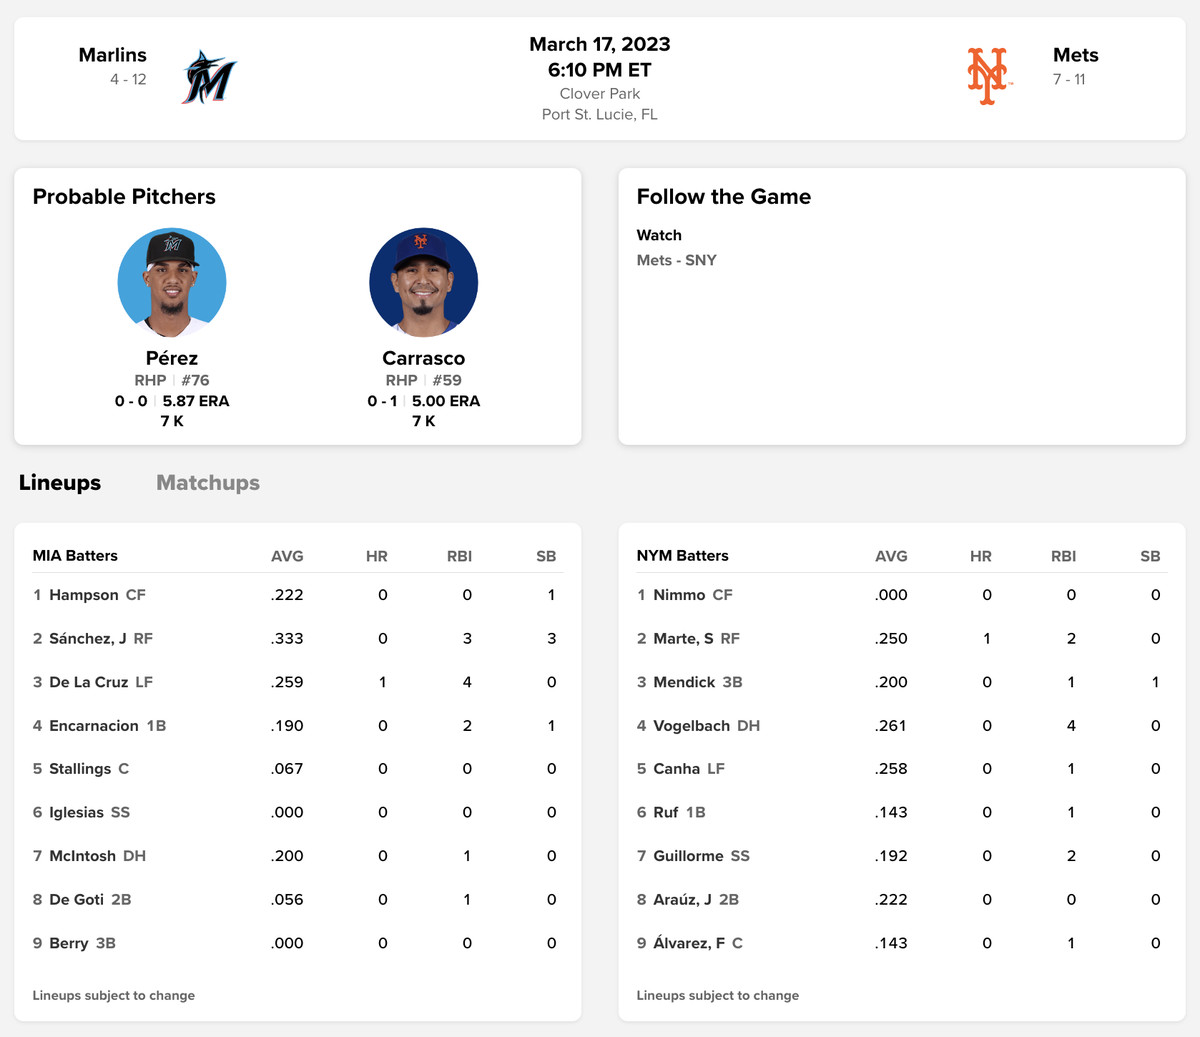The width and height of the screenshot is (1200, 1037).
Task: Click pitcher name Carrasco
Action: point(423,358)
